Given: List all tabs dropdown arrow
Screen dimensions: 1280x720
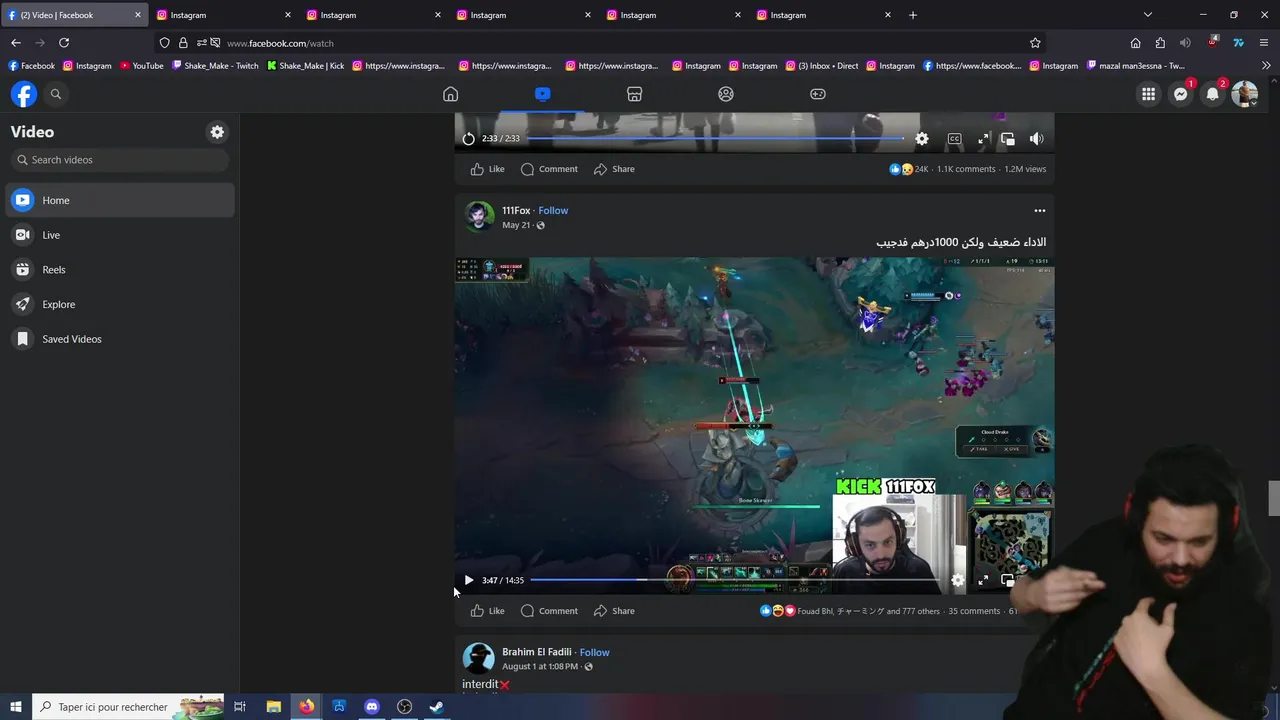Looking at the screenshot, I should pos(1148,15).
